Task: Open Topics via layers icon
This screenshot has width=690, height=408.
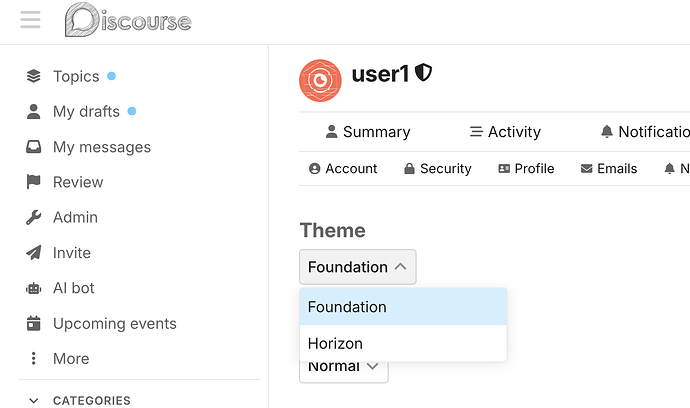Action: pos(33,76)
